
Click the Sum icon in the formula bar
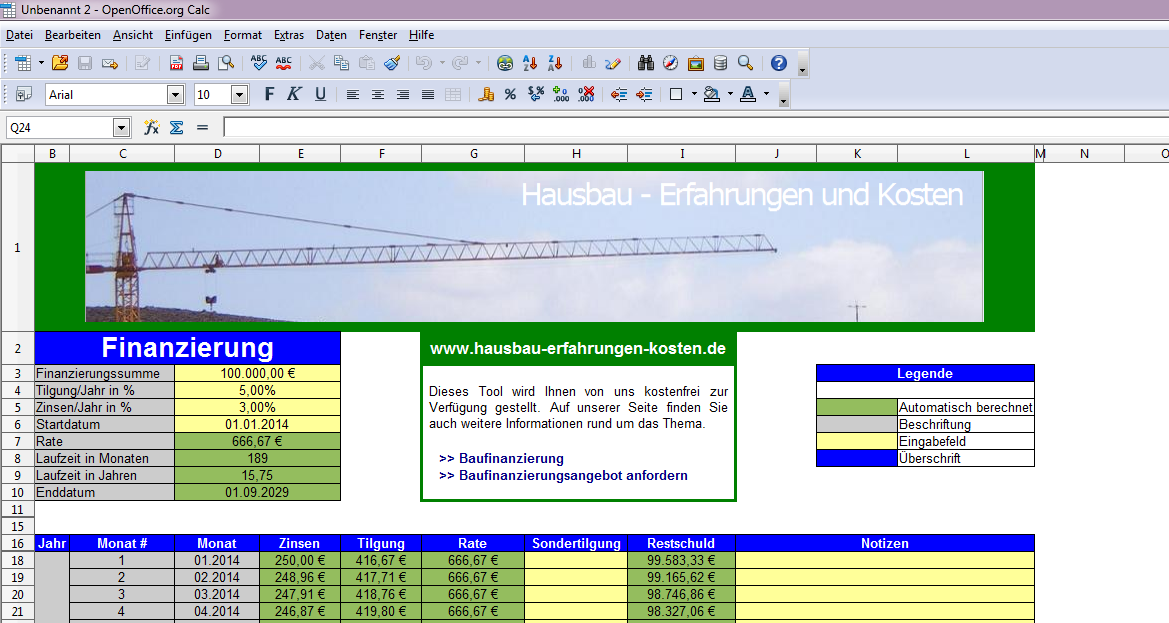[x=175, y=129]
